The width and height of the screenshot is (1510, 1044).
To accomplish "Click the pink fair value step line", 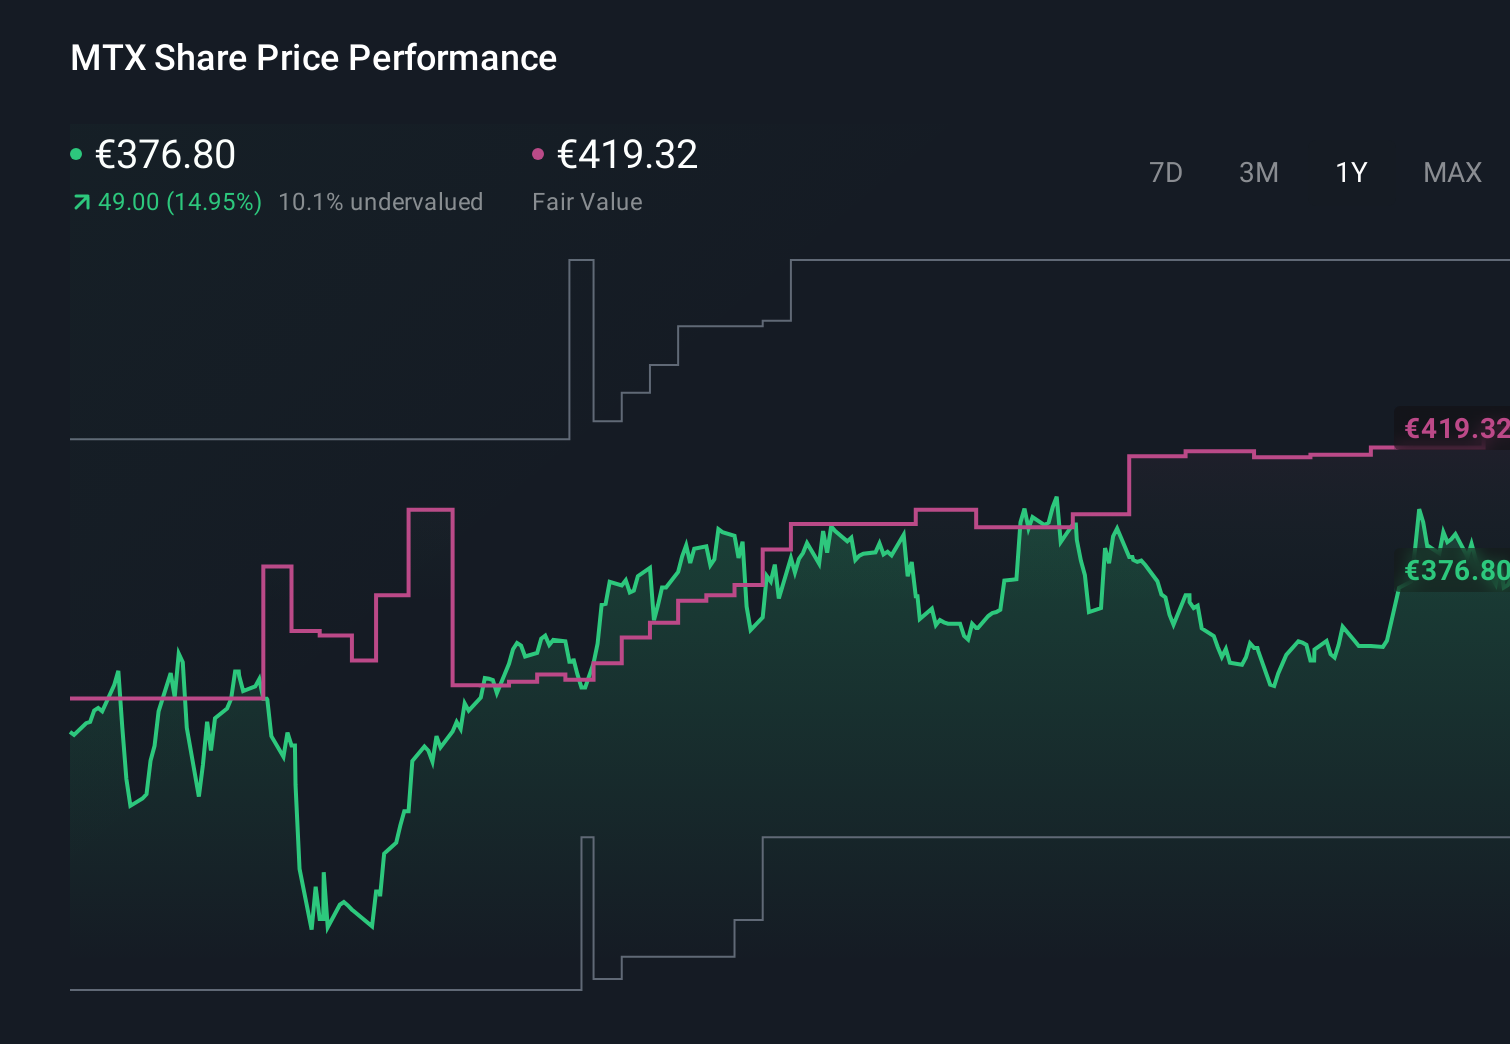I will [850, 523].
